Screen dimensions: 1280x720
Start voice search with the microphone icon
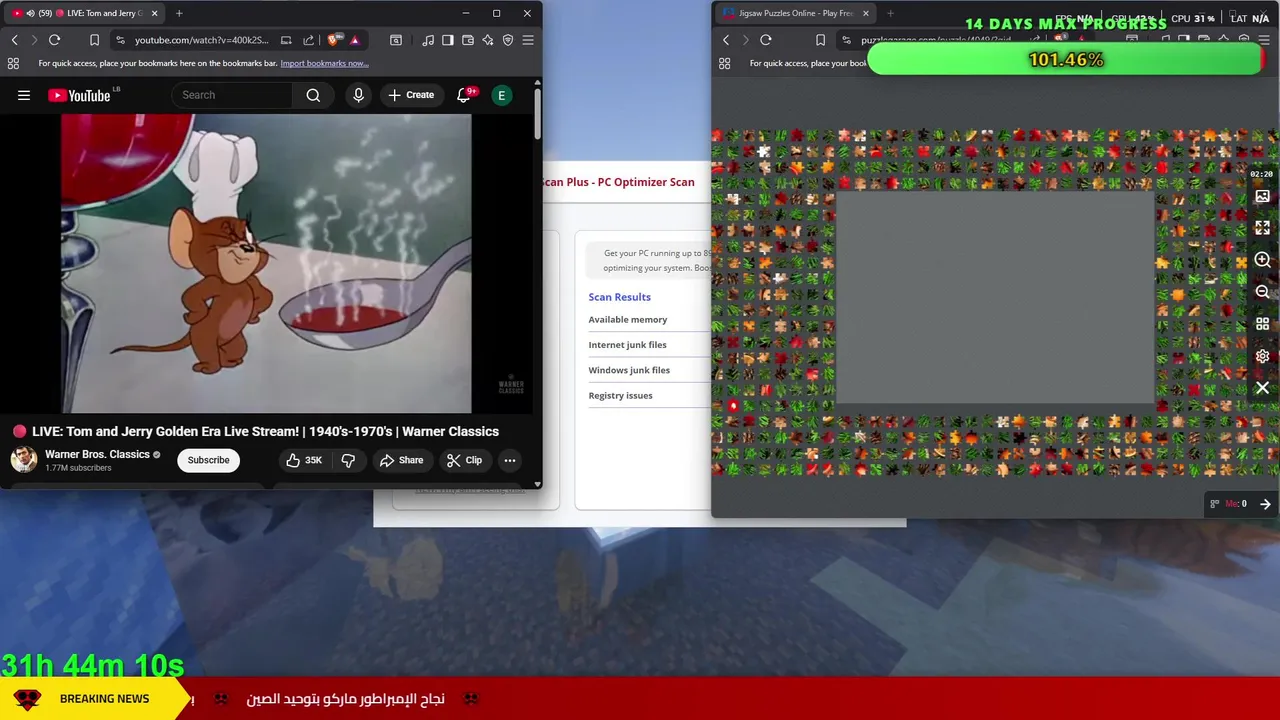point(358,95)
